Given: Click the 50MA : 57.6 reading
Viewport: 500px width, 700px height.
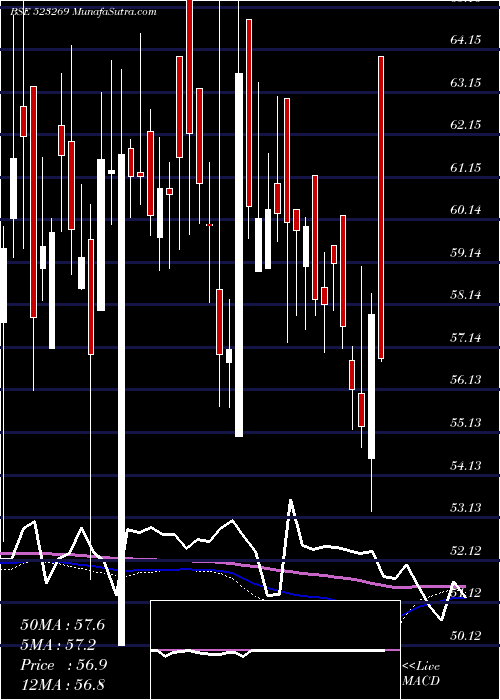Looking at the screenshot, I should pyautogui.click(x=62, y=625).
